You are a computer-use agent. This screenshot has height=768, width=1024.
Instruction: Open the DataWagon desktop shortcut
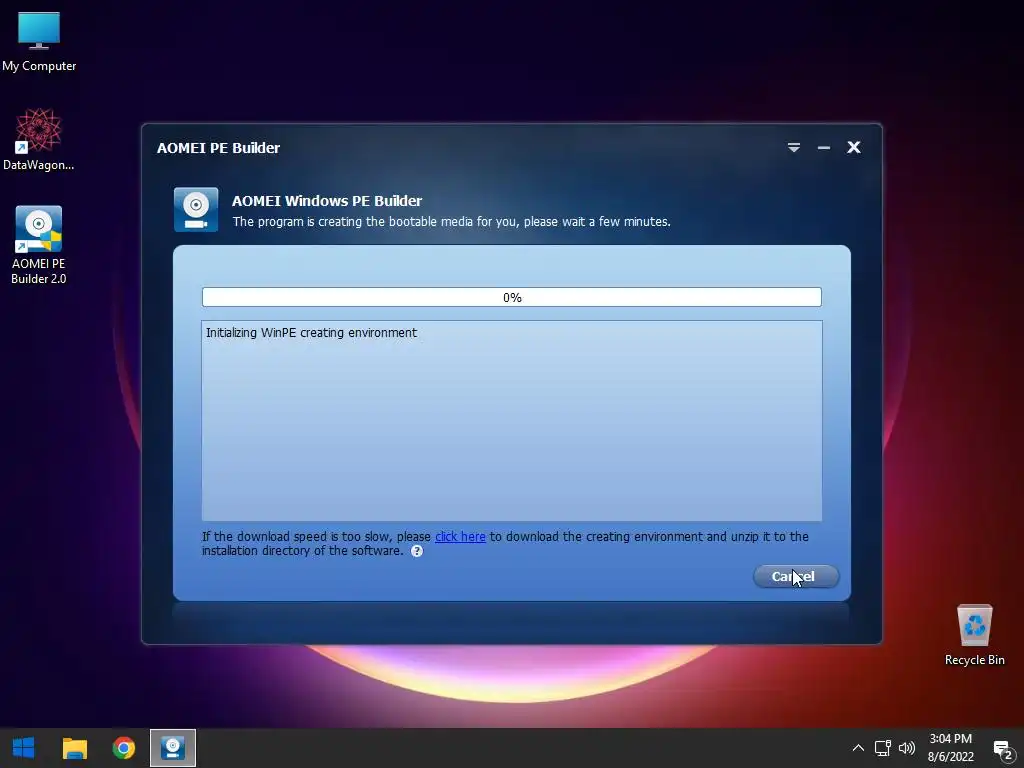click(x=39, y=139)
